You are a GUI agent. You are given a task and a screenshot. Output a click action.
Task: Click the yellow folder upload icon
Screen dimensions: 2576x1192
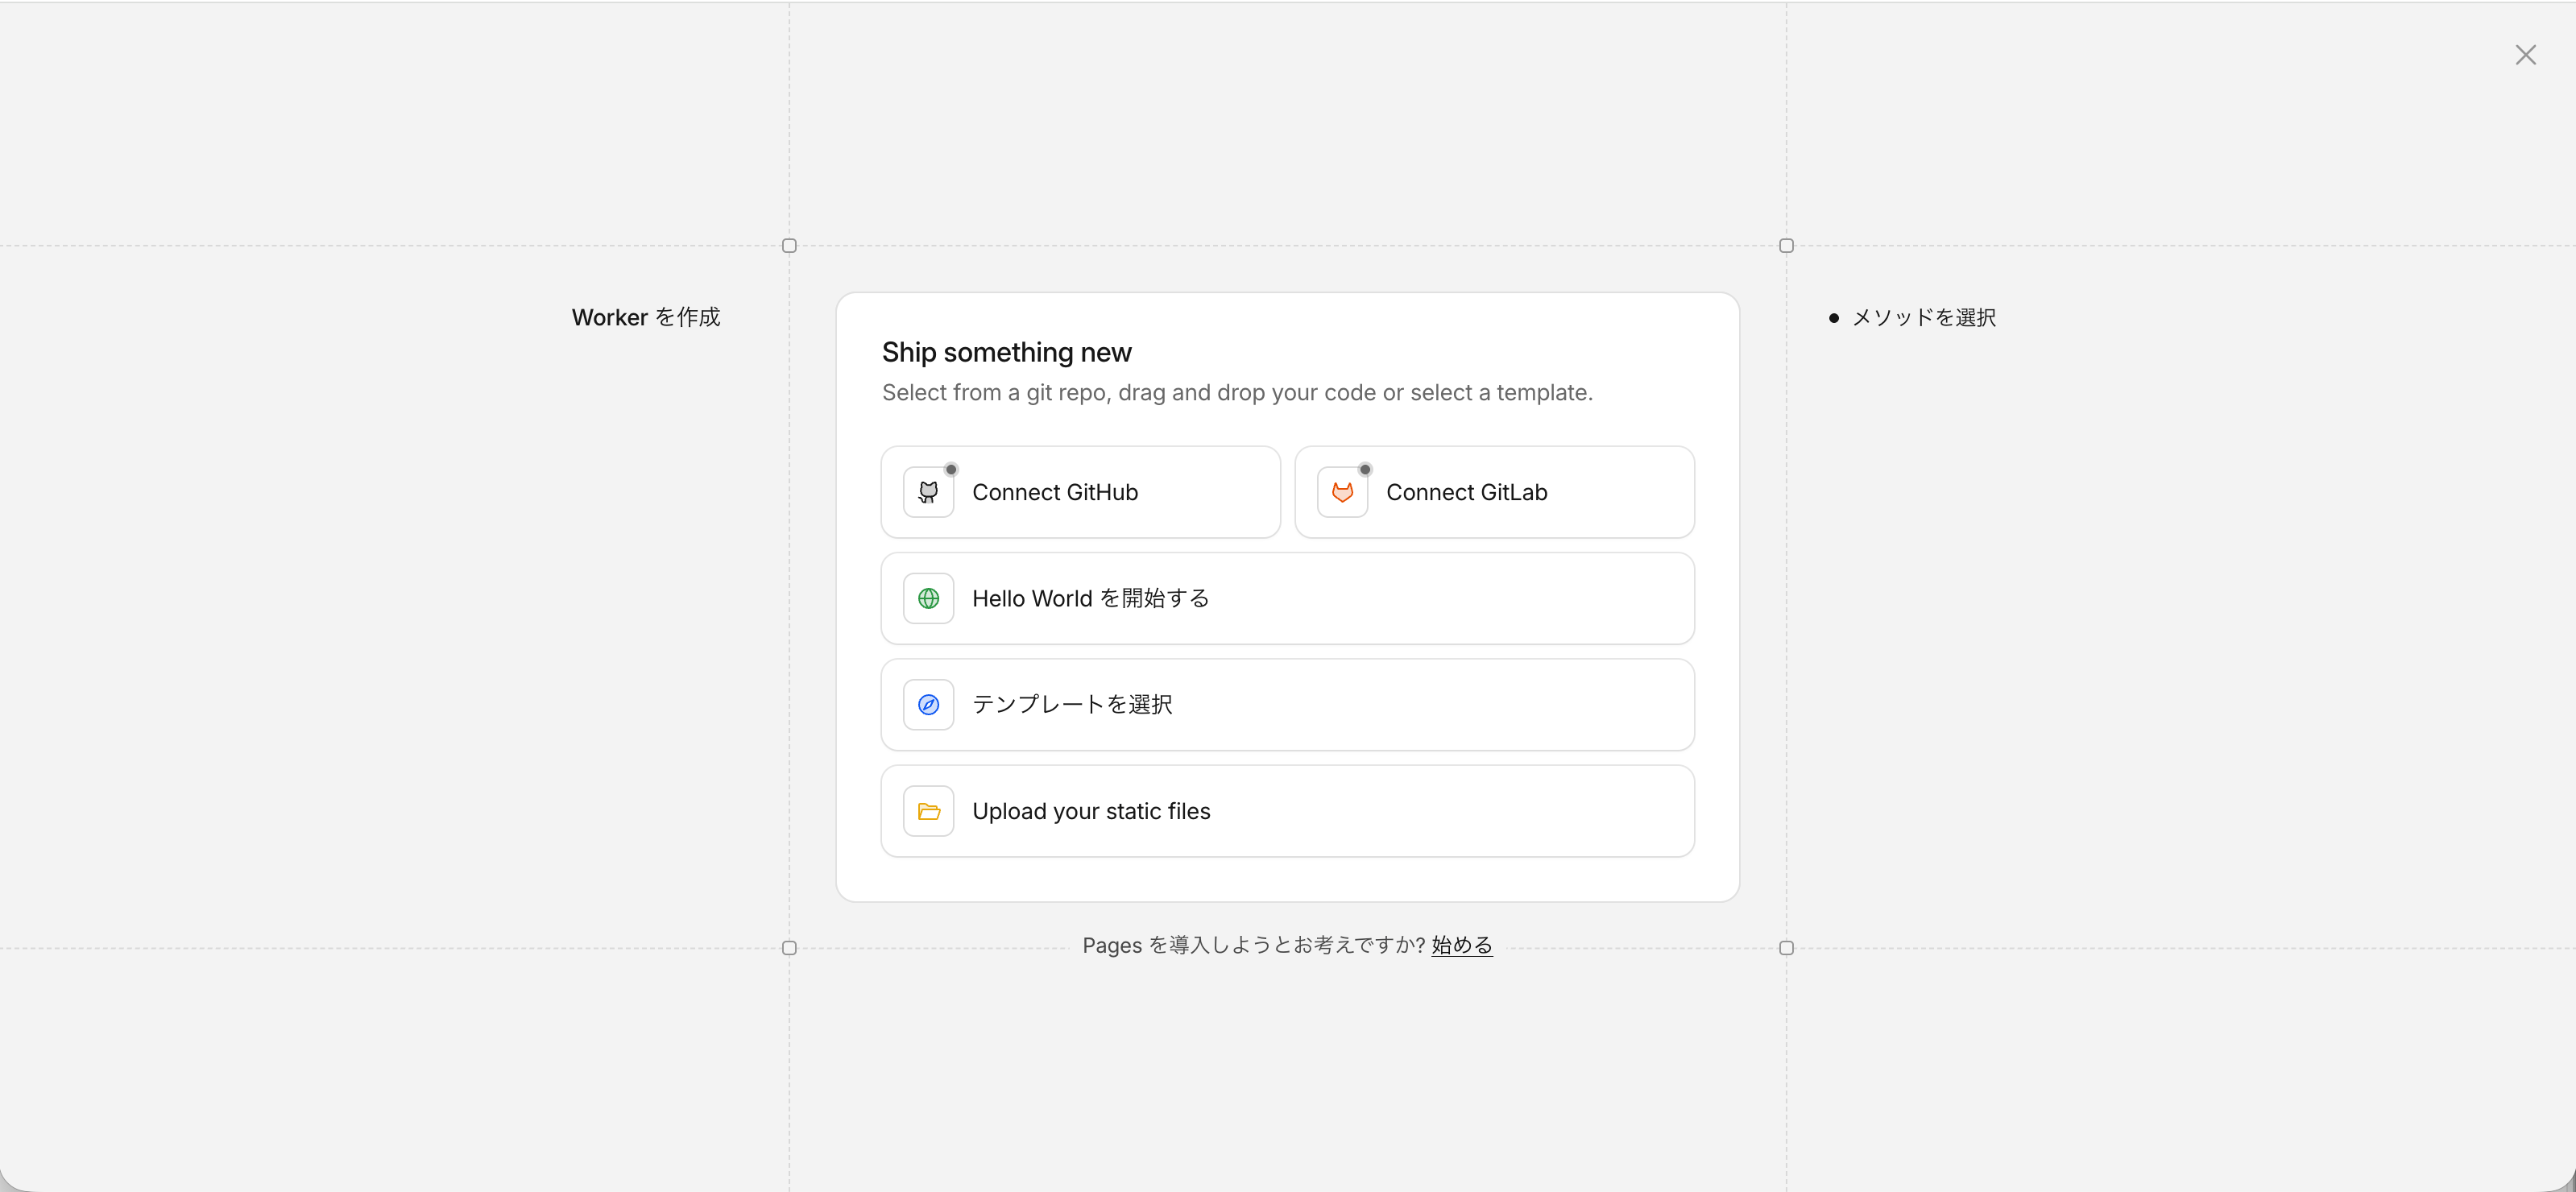(x=928, y=811)
